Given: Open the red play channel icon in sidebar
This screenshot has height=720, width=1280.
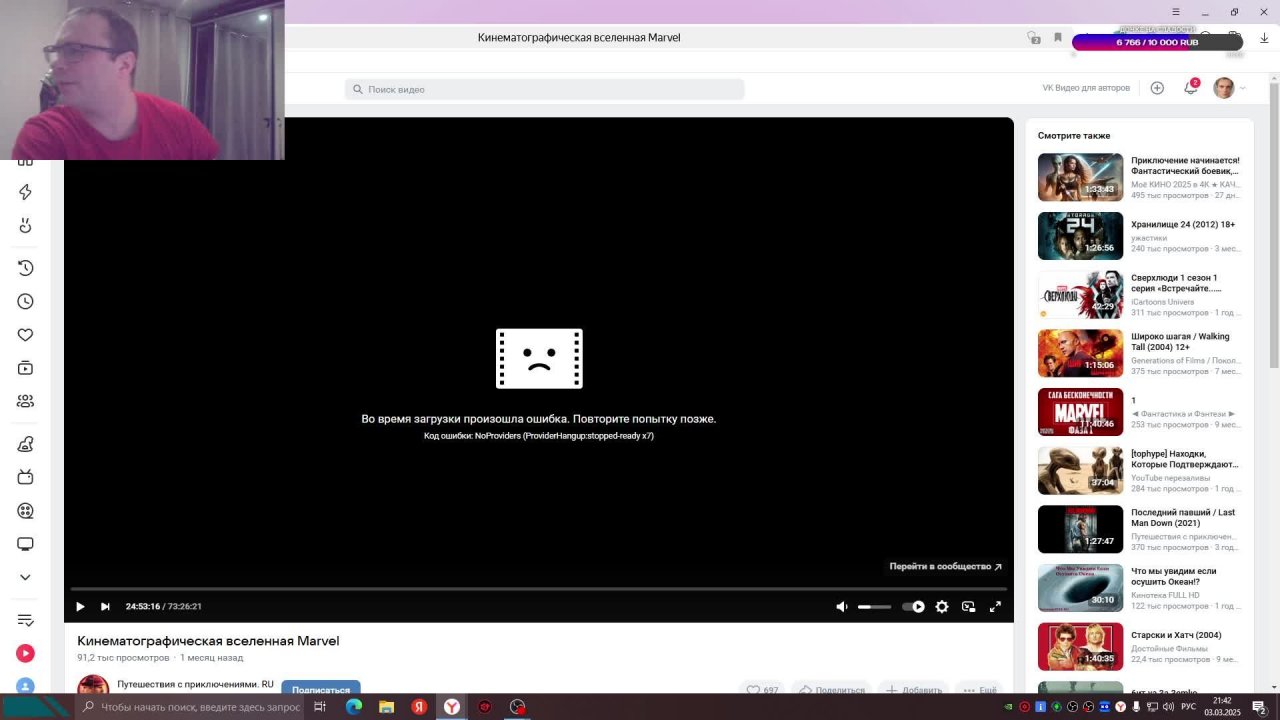Looking at the screenshot, I should tap(26, 653).
